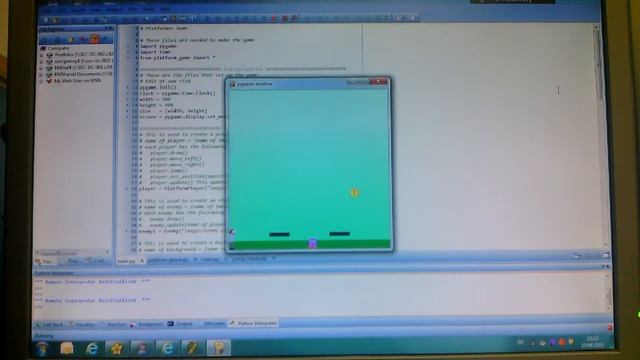Image resolution: width=640 pixels, height=360 pixels.
Task: Open the second Internet Explorer taskbar icon
Action: pyautogui.click(x=167, y=349)
